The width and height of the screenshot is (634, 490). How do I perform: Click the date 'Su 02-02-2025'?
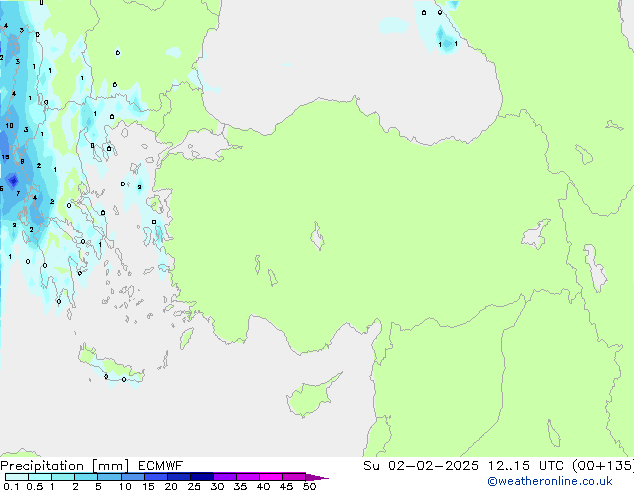pos(421,466)
